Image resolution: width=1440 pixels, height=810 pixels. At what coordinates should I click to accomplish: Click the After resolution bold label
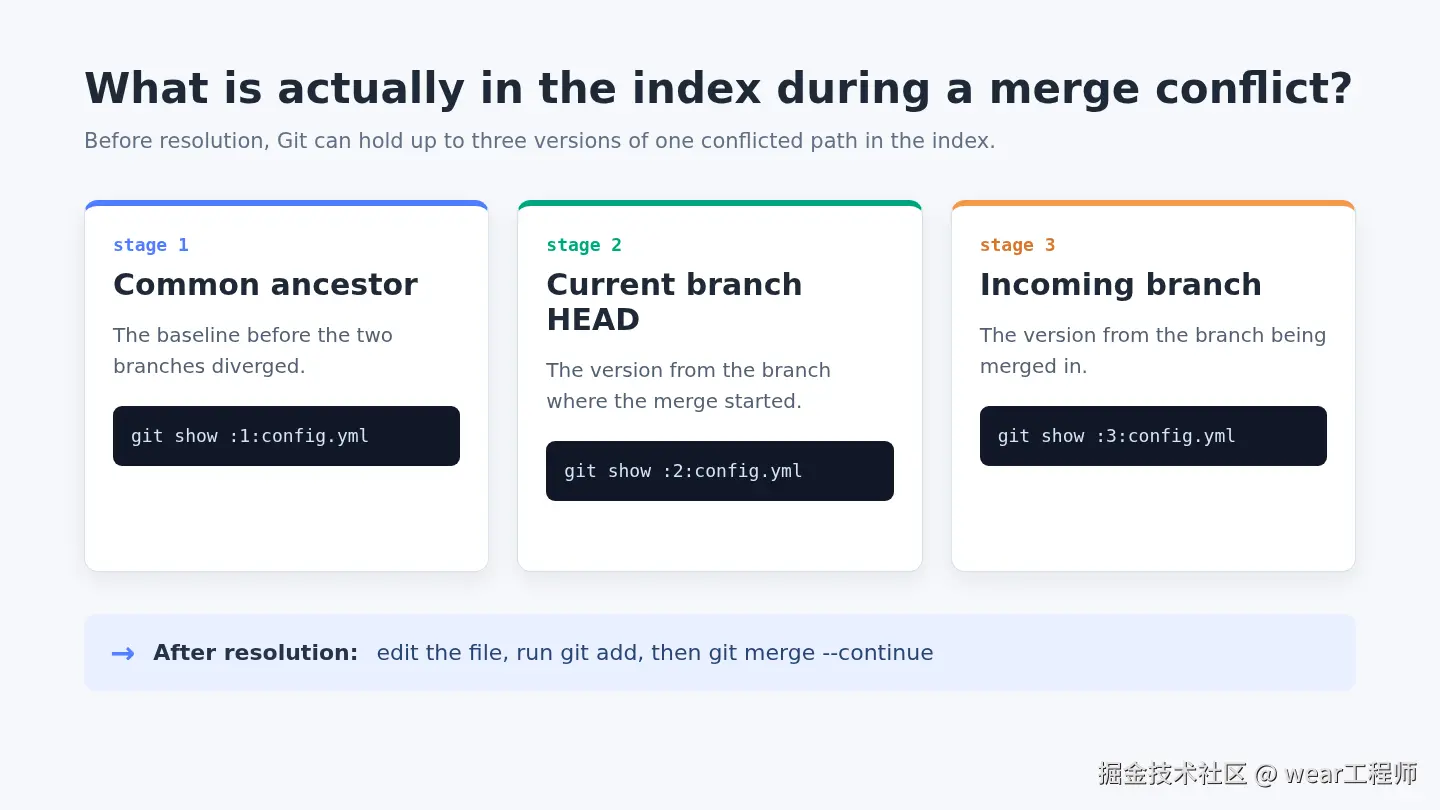(x=255, y=653)
